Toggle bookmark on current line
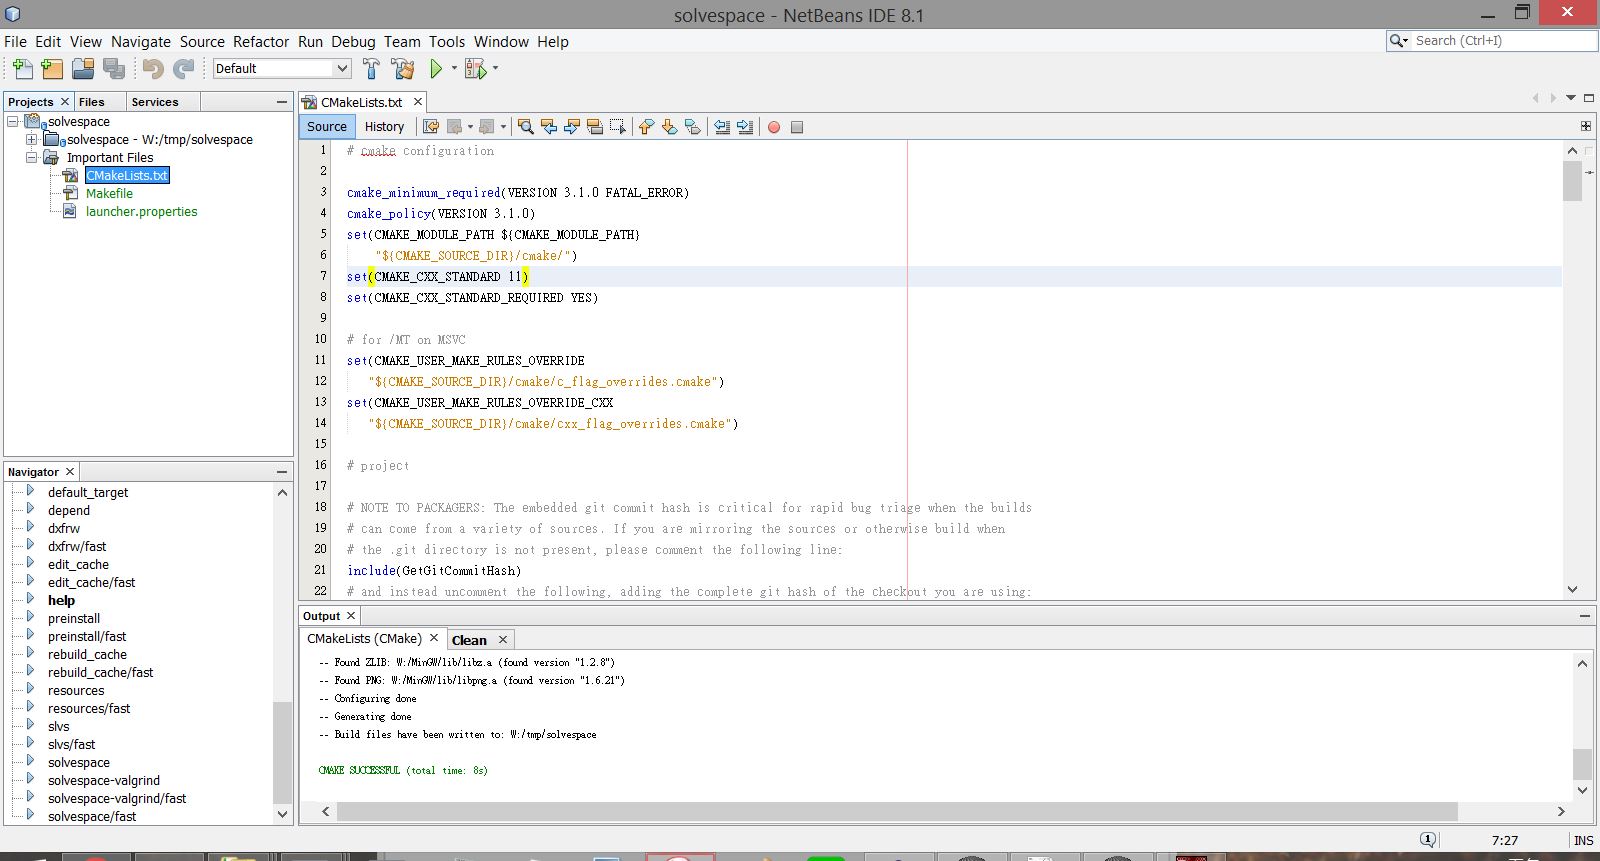 click(x=692, y=127)
